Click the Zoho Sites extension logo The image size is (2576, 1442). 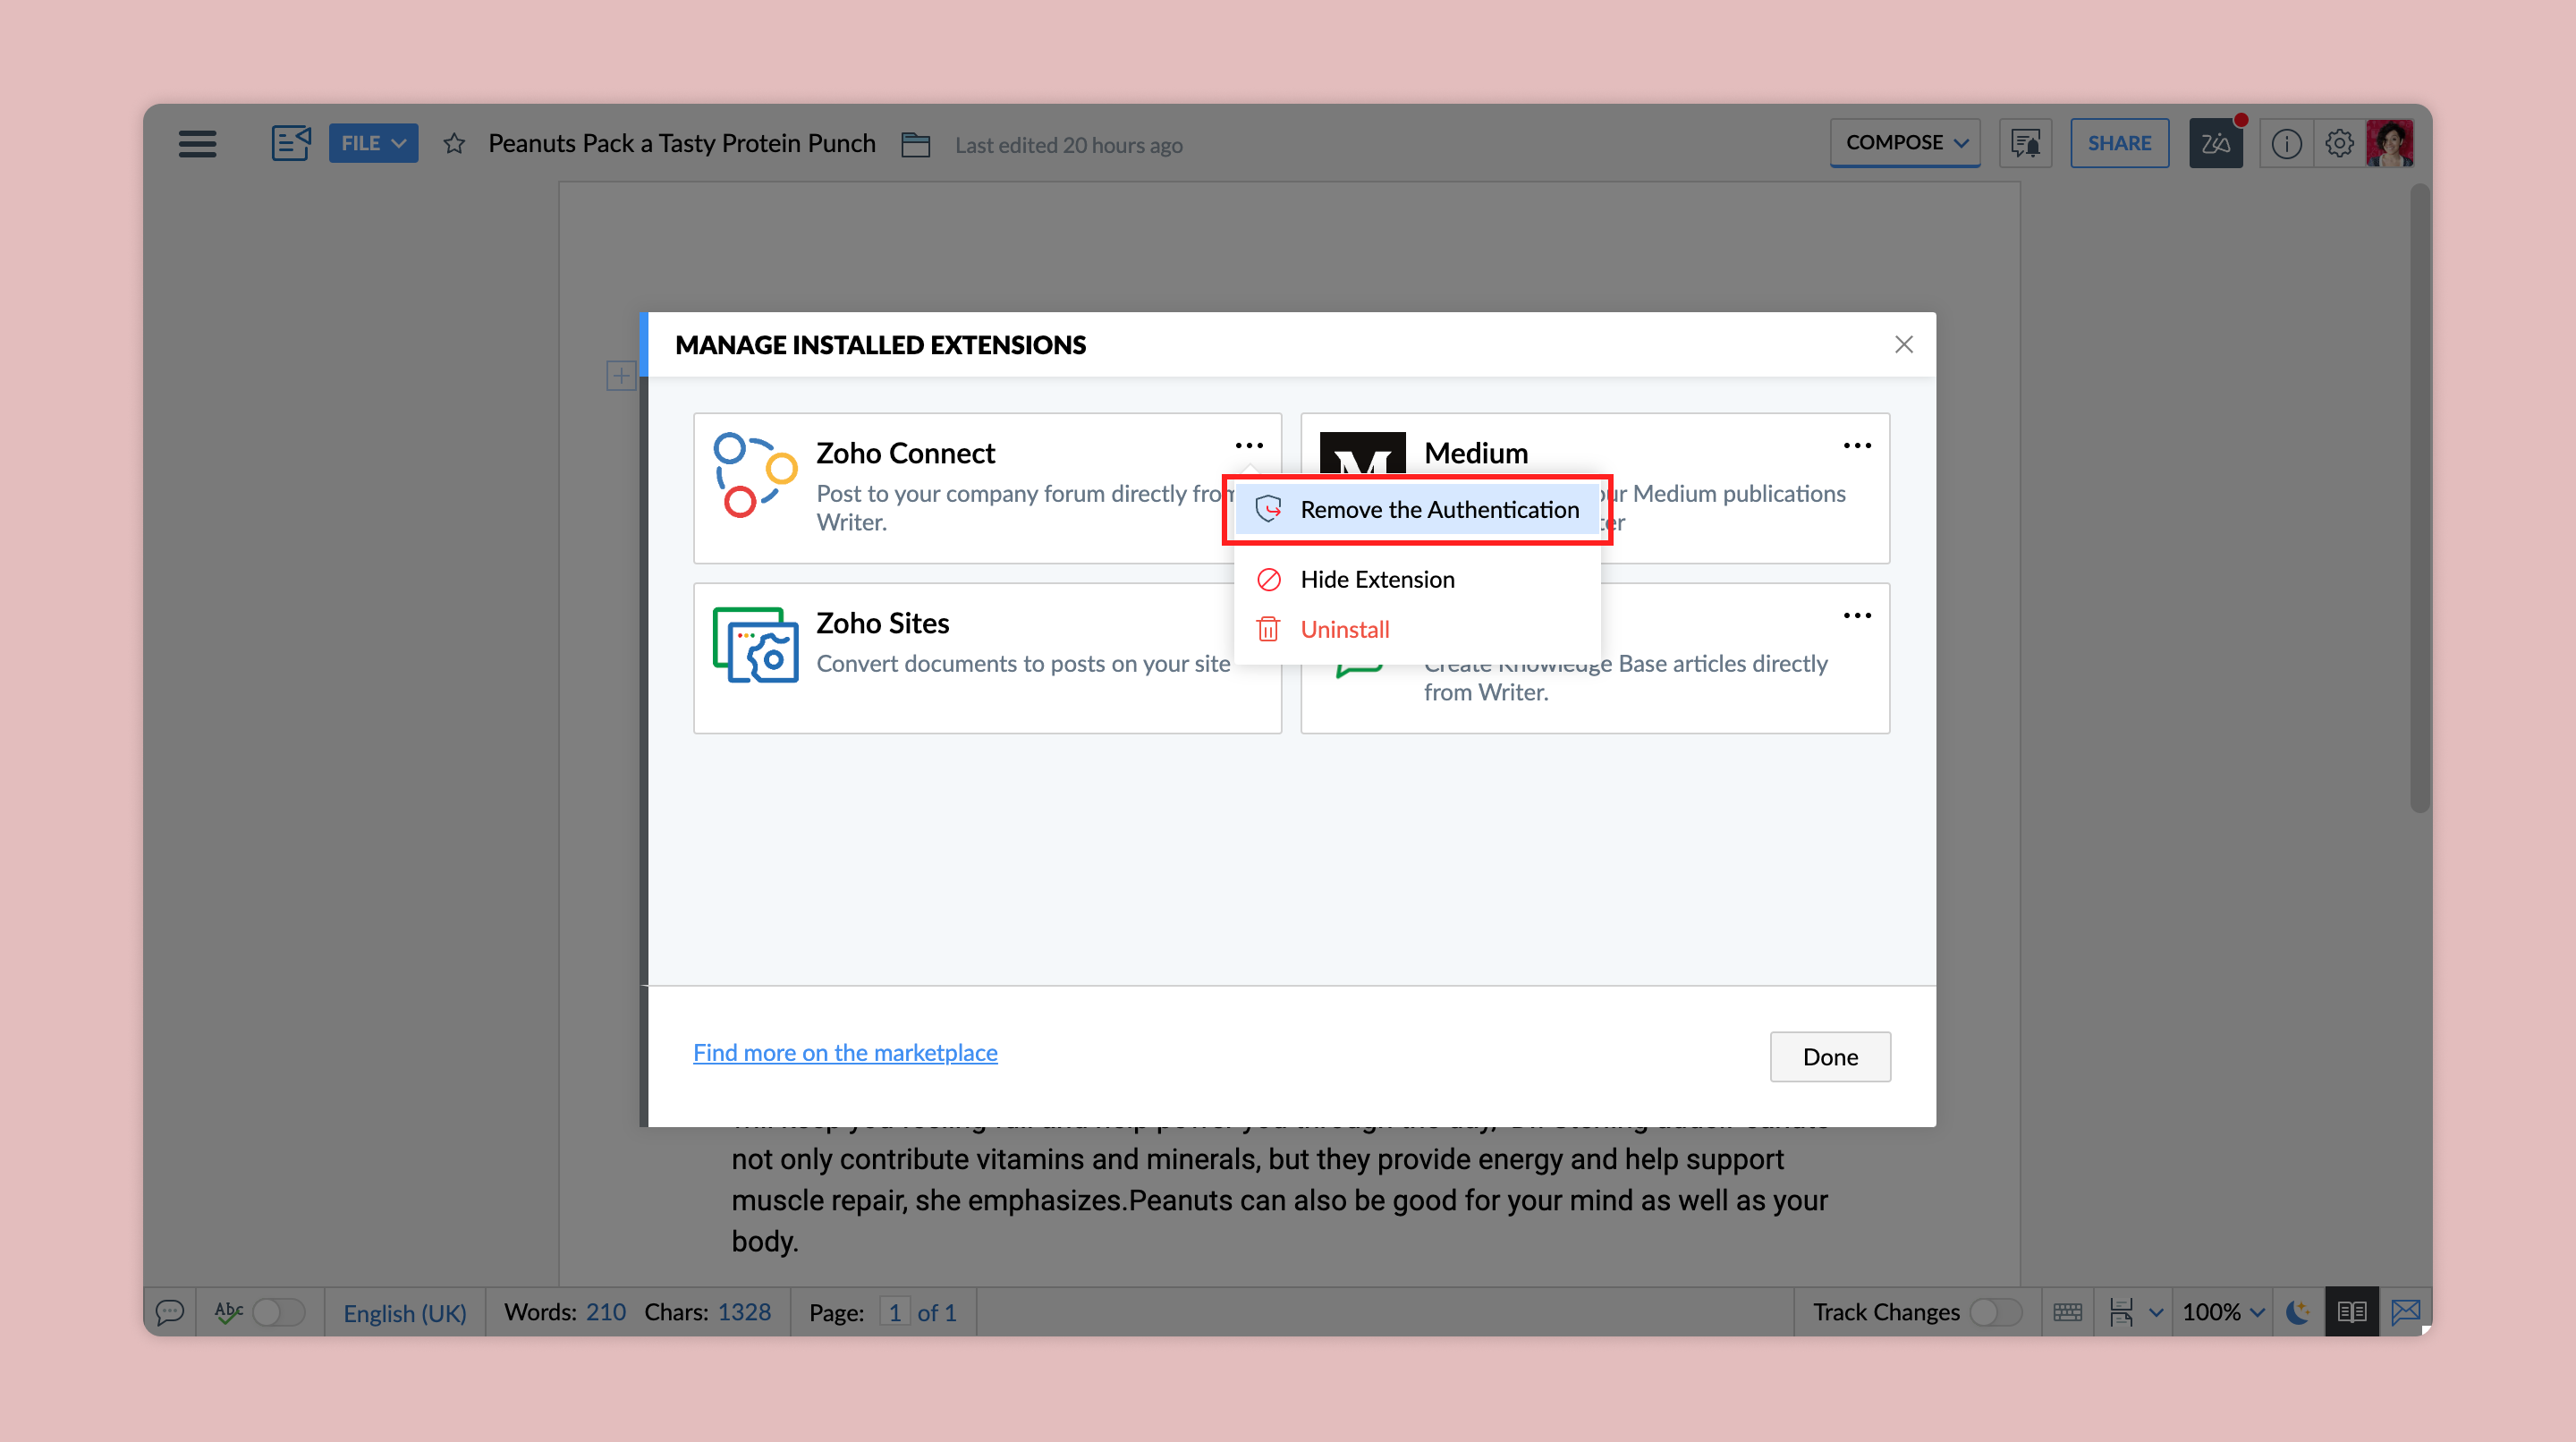(755, 645)
